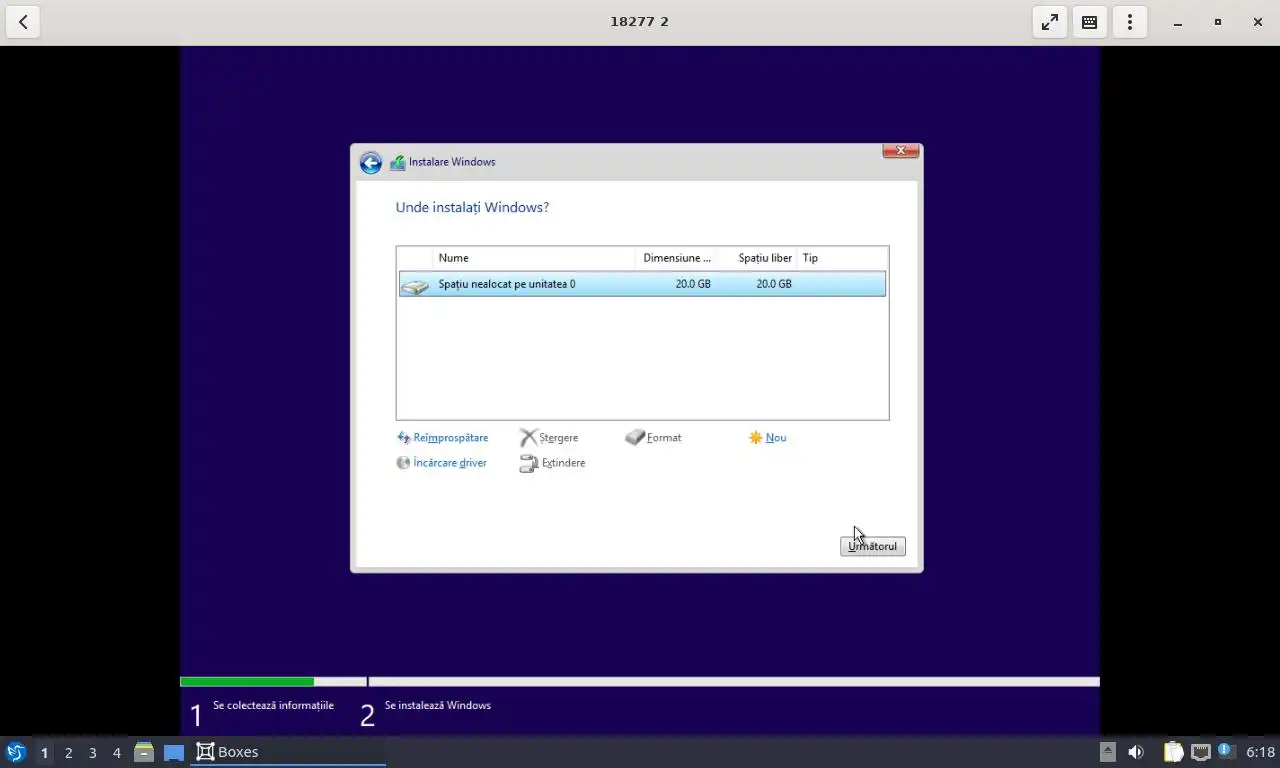Click the notification tray icon
Image resolution: width=1280 pixels, height=768 pixels.
click(x=1226, y=751)
